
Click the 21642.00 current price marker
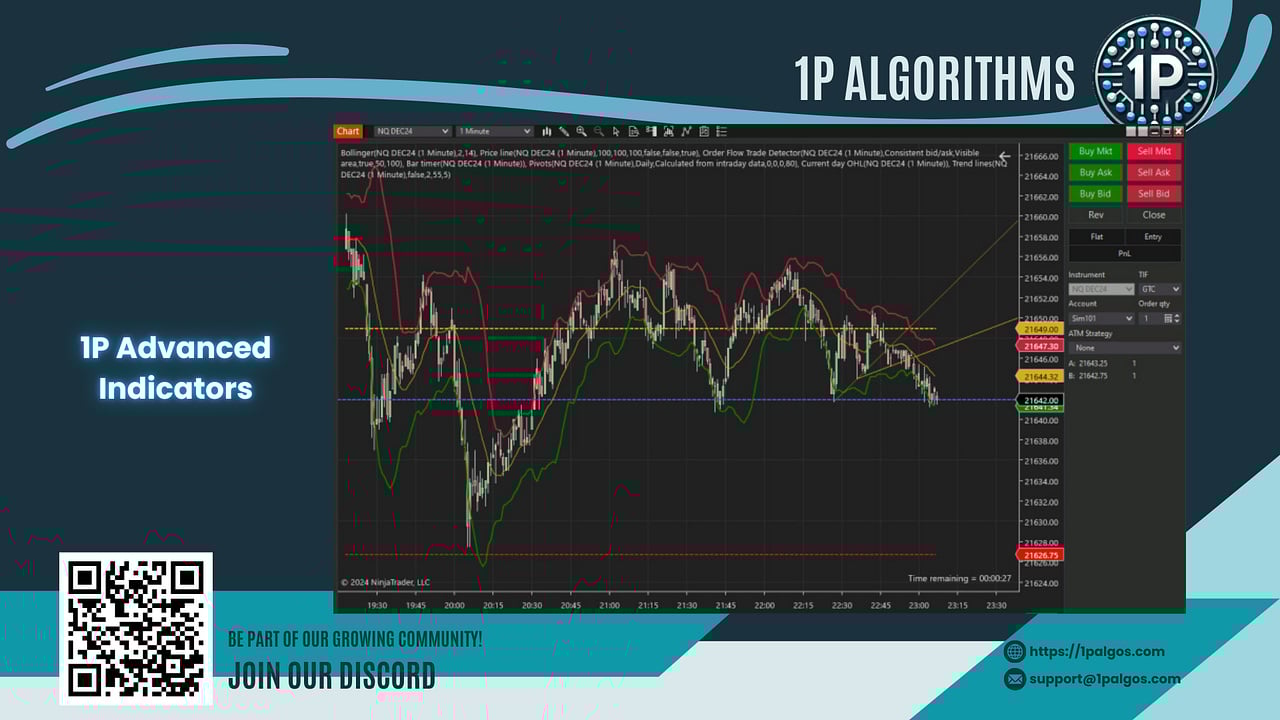pyautogui.click(x=1038, y=399)
